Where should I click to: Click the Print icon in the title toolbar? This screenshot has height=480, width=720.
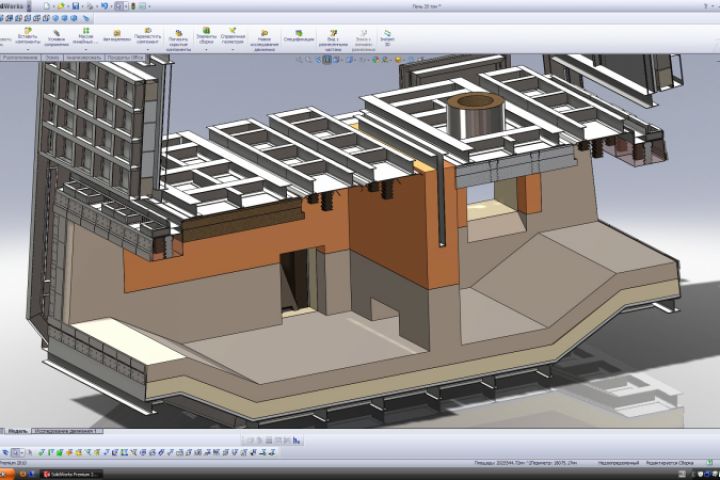click(x=90, y=6)
